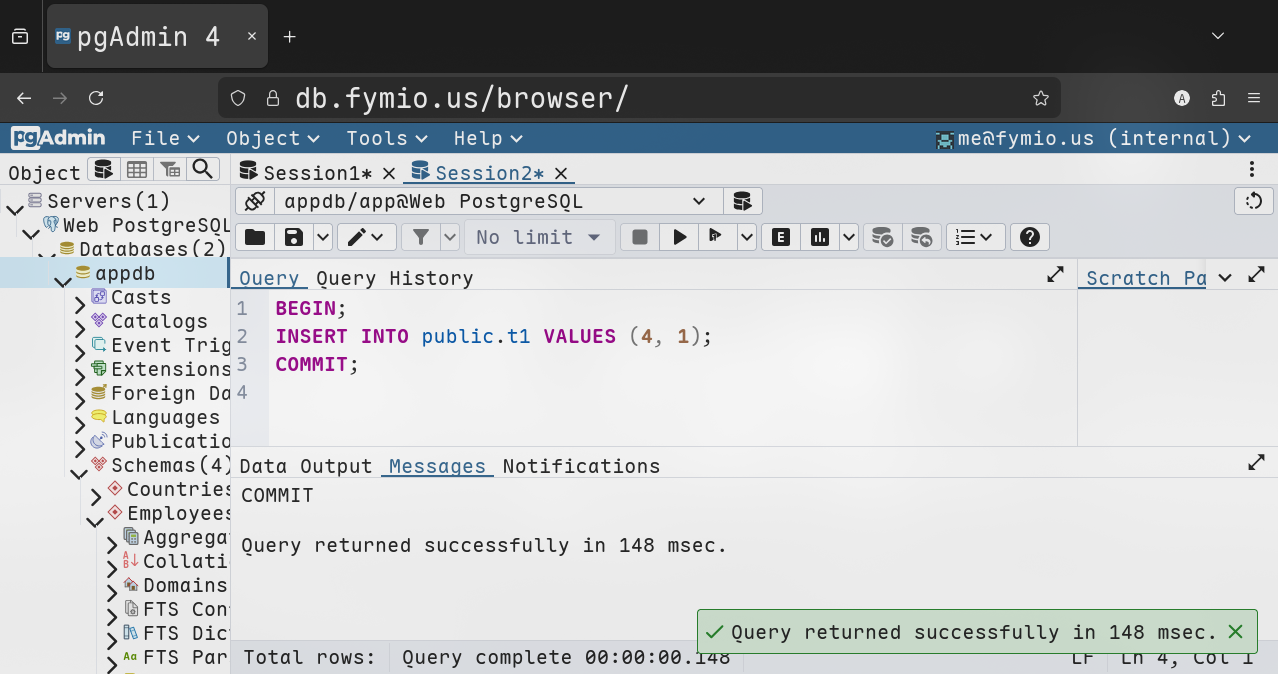
Task: Run the query with the Execute button
Action: tap(680, 237)
